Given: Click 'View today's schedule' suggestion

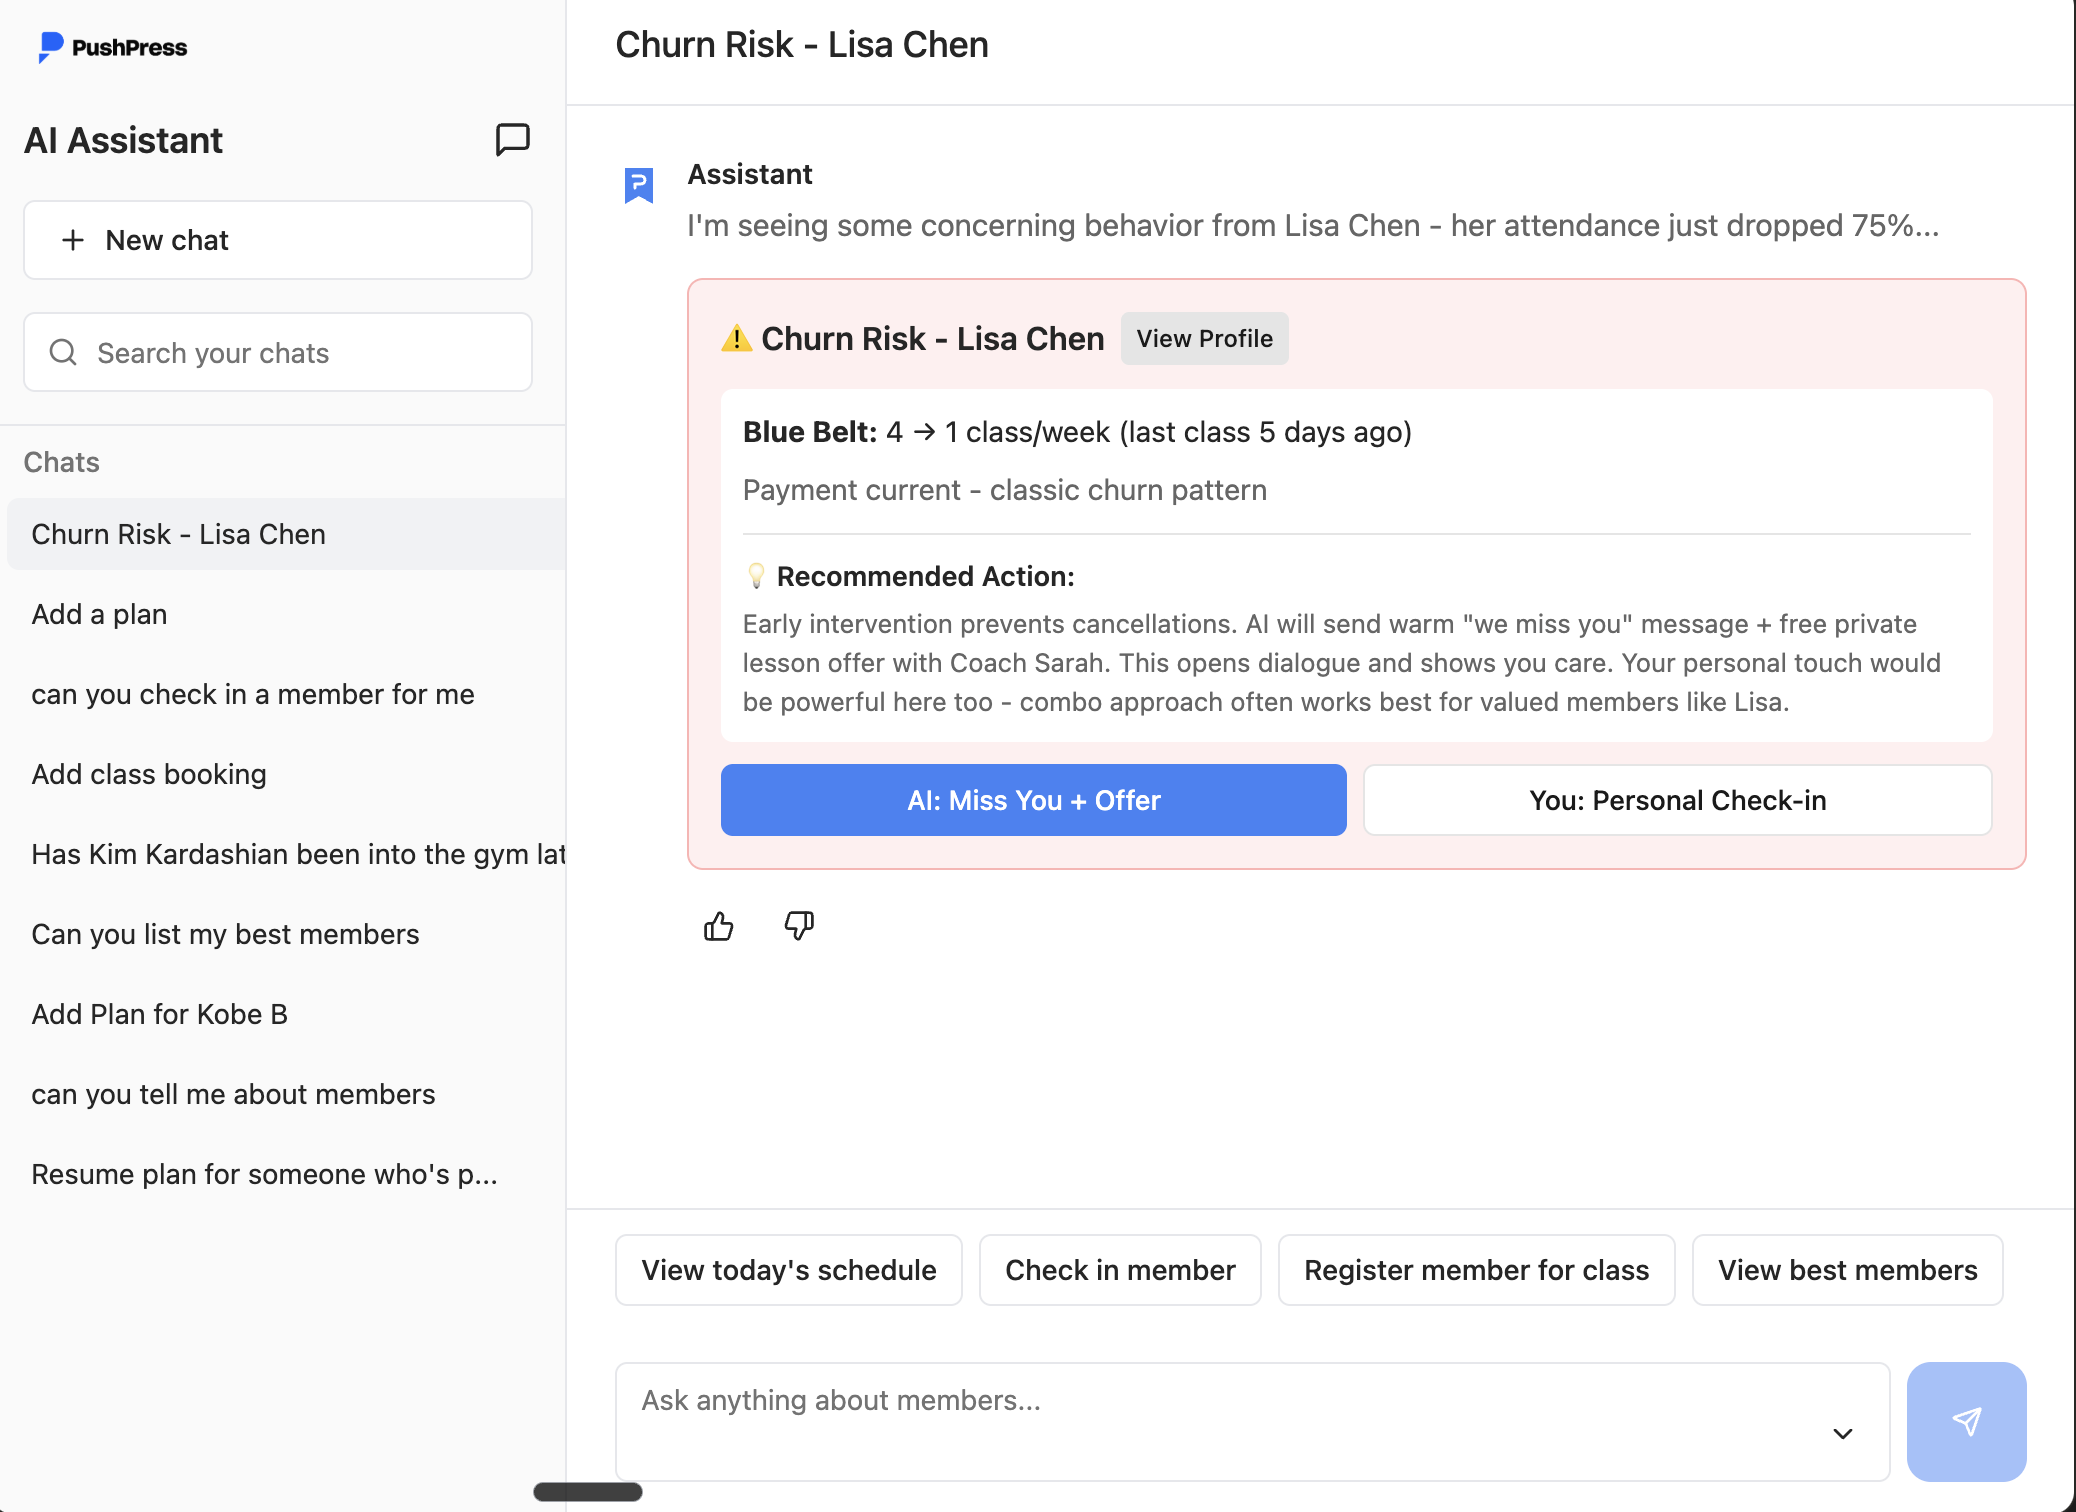Looking at the screenshot, I should pos(788,1270).
